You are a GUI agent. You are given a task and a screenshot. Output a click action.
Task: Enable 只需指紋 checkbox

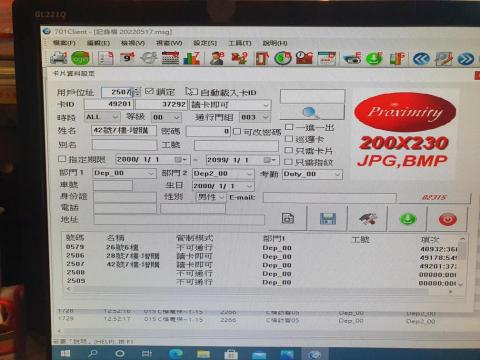289,162
